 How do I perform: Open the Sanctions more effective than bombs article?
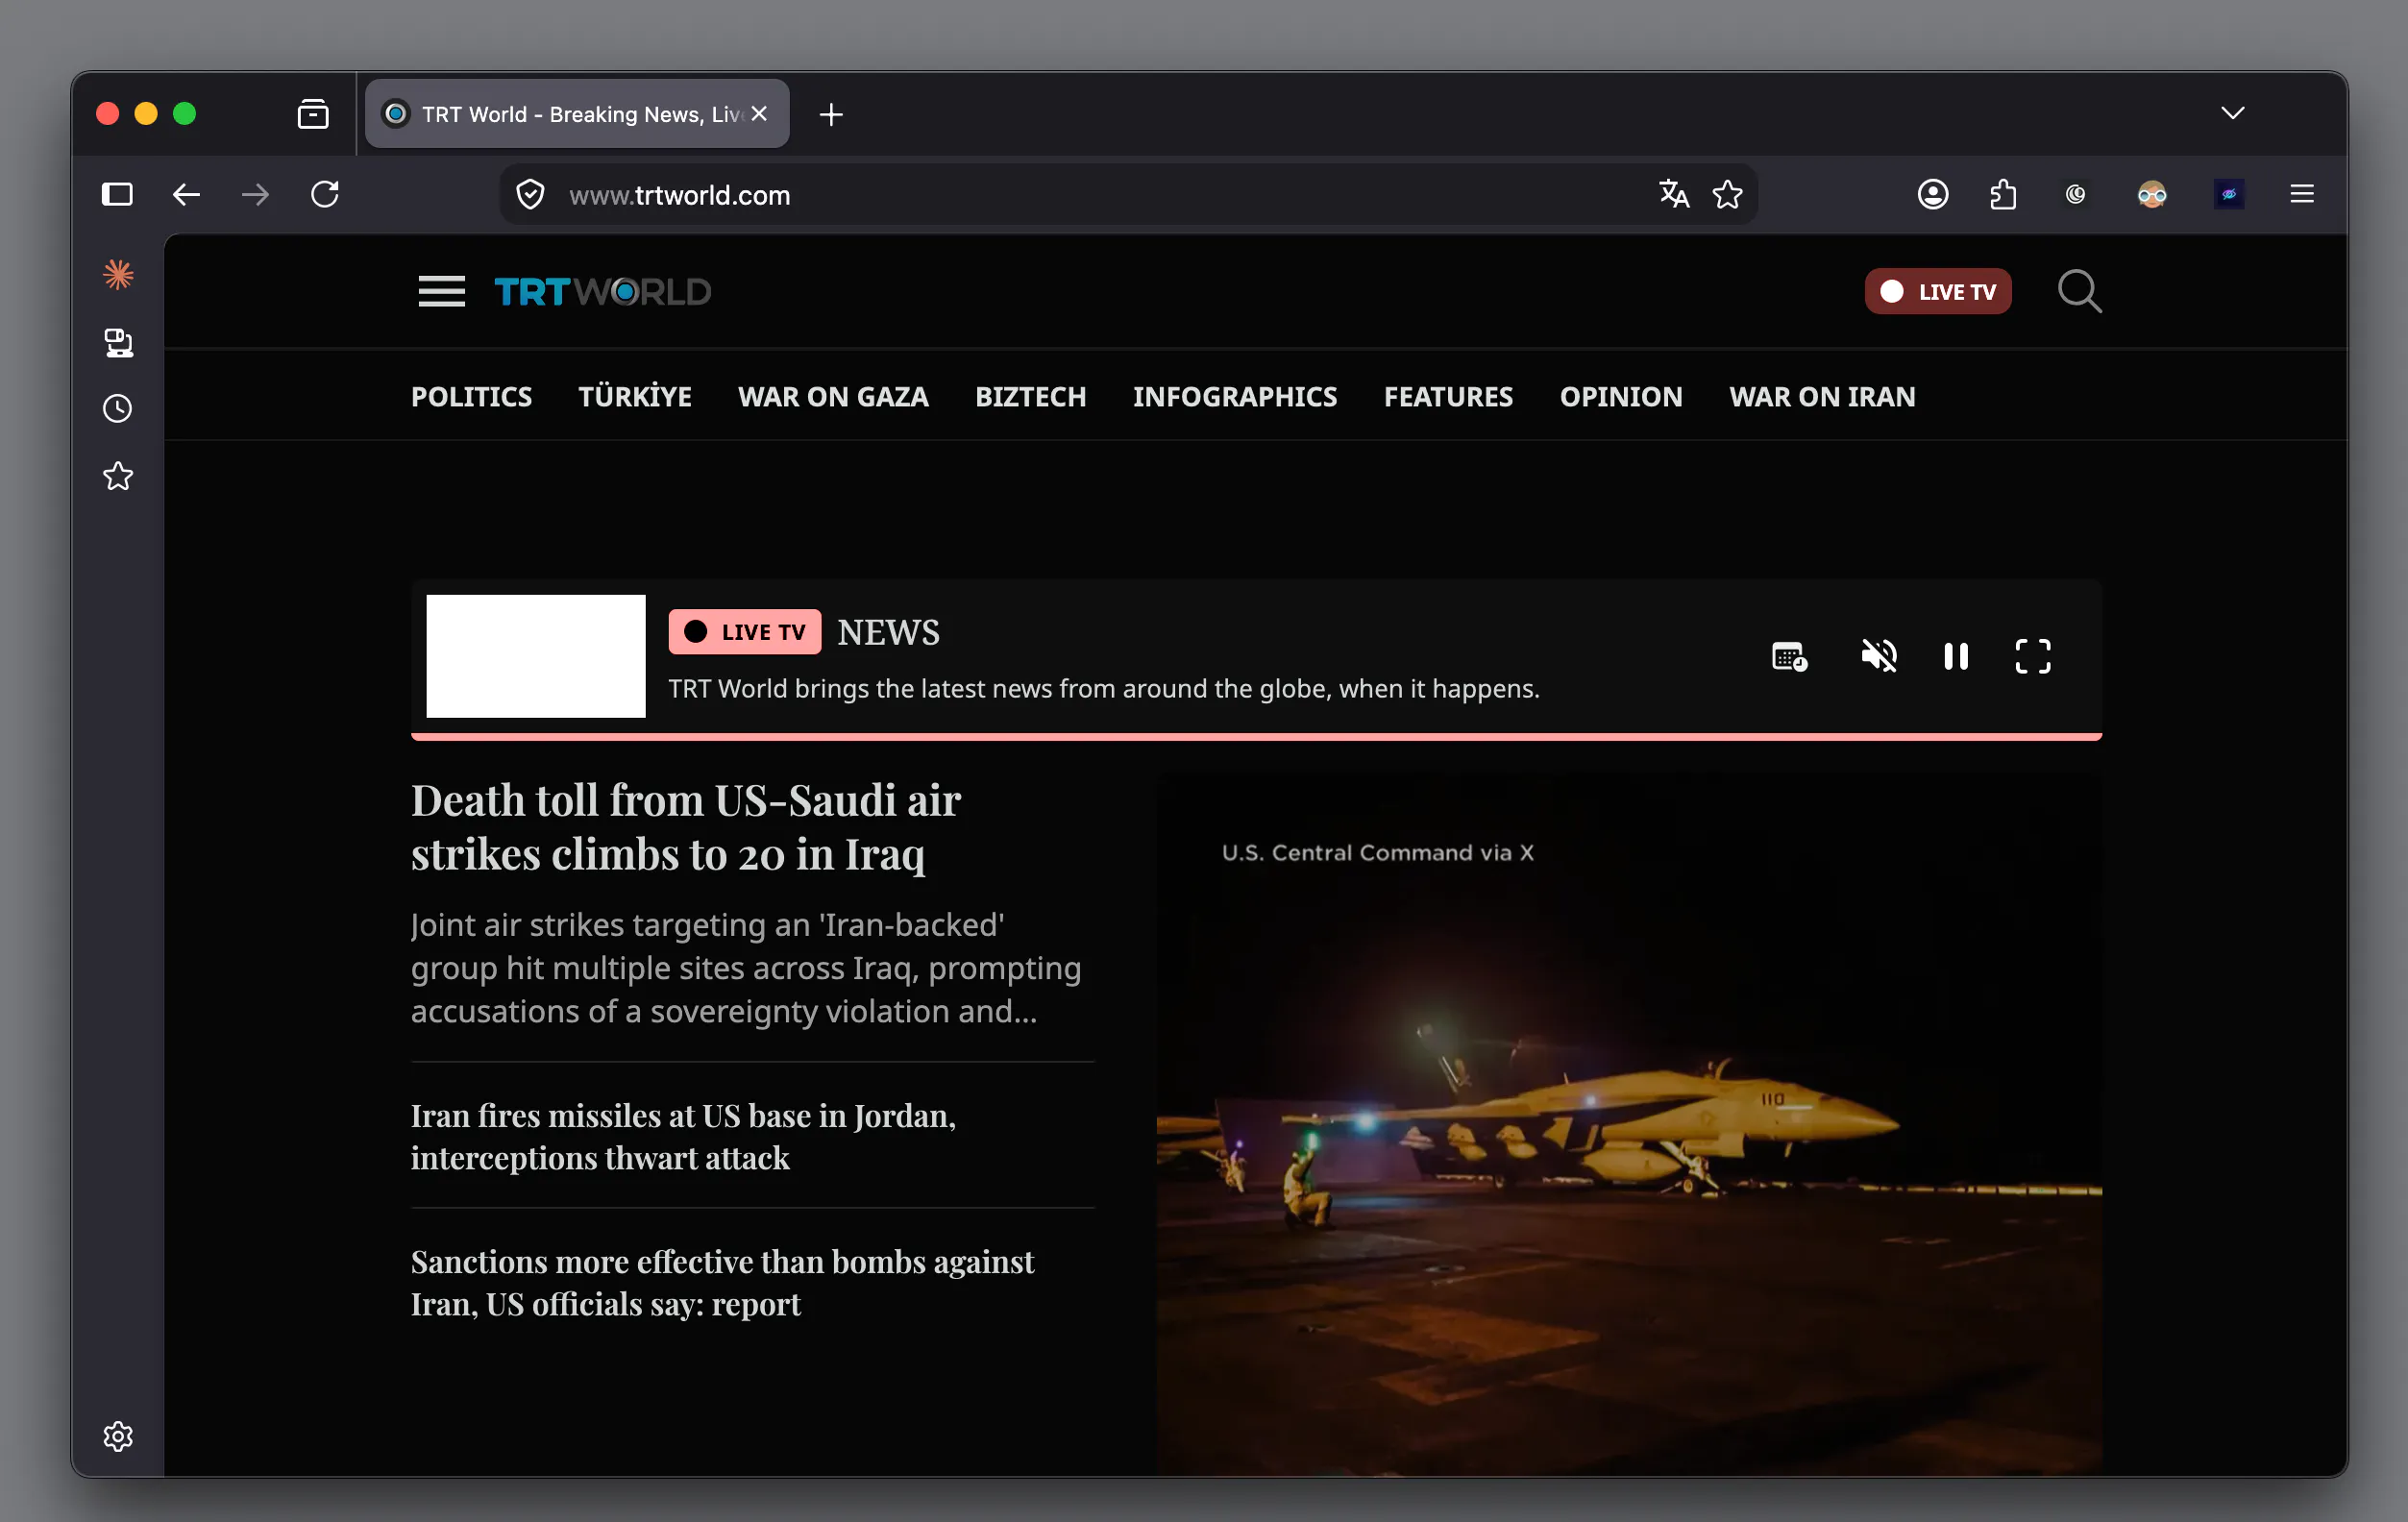point(722,1283)
